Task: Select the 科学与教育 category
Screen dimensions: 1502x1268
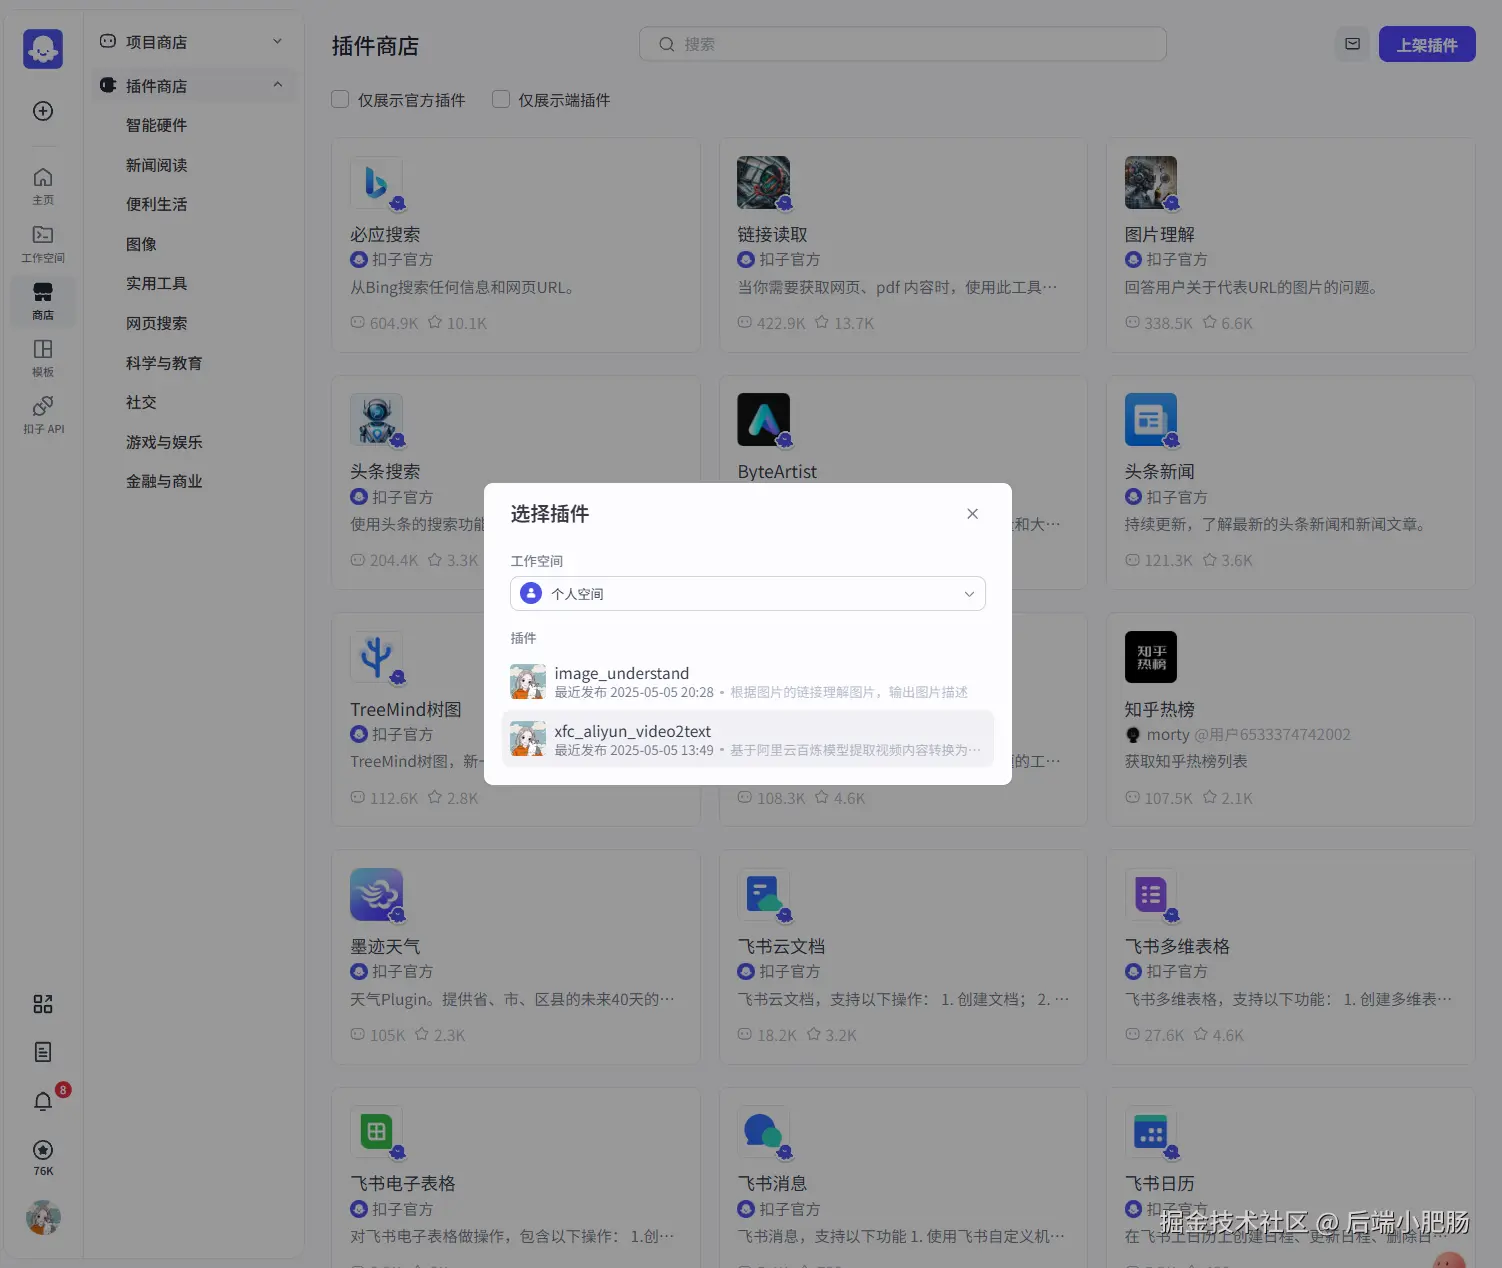Action: (164, 363)
